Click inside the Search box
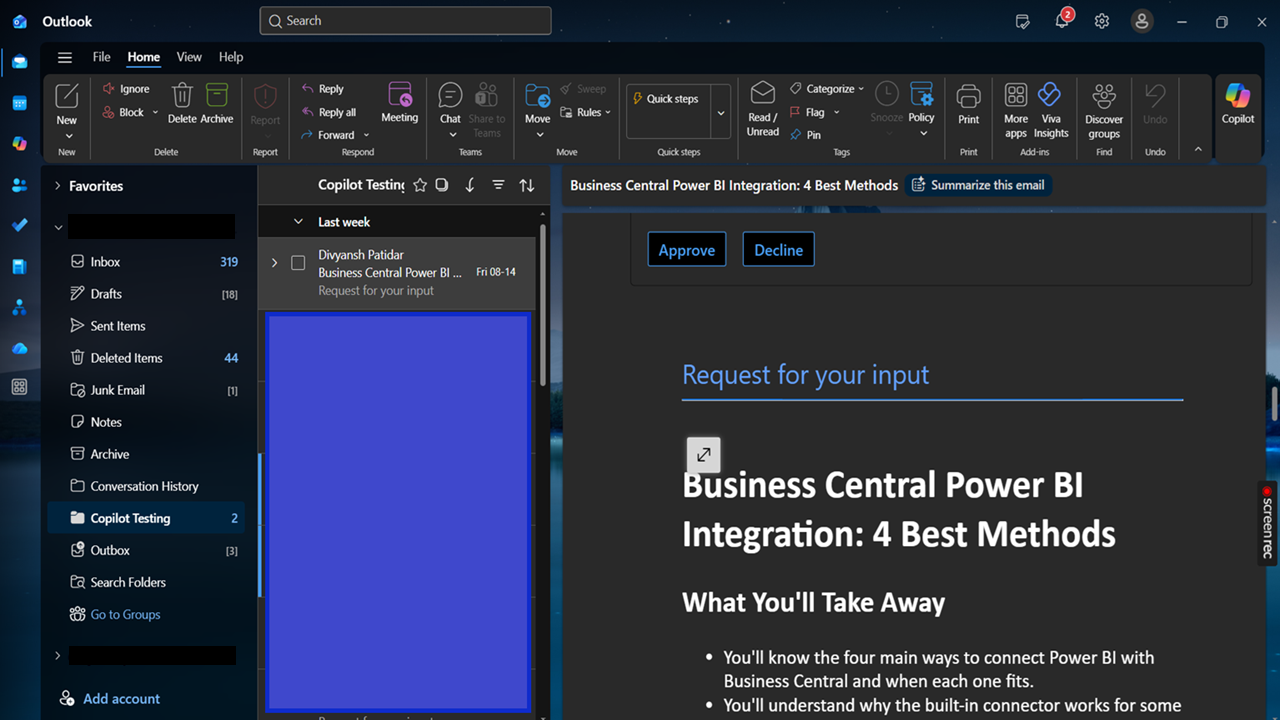The height and width of the screenshot is (720, 1280). [x=405, y=20]
